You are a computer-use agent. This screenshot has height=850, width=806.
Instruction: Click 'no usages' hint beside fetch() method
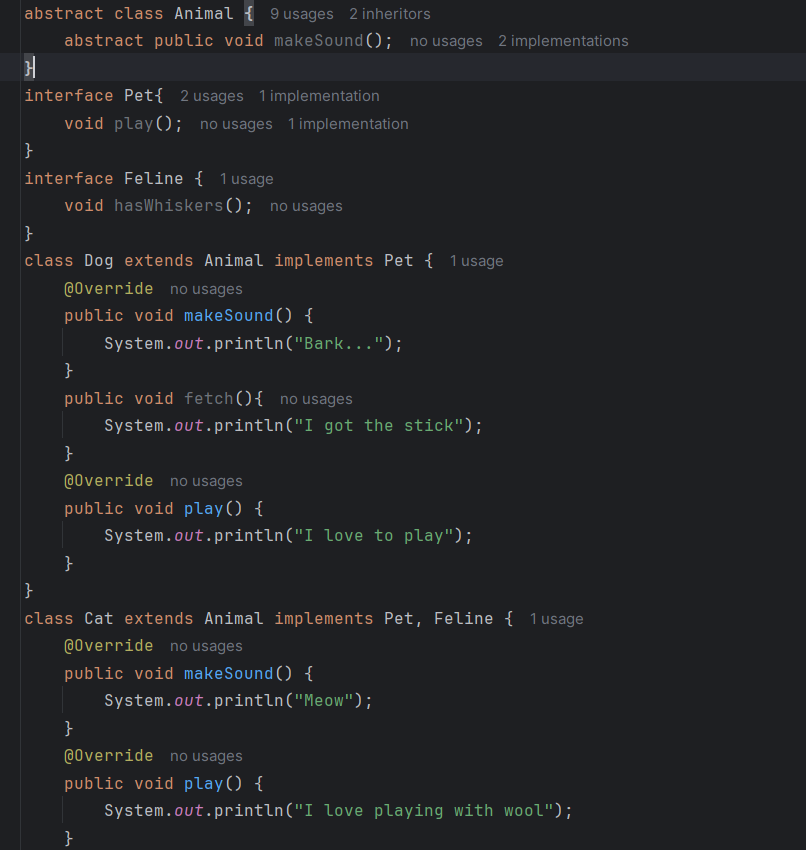316,399
